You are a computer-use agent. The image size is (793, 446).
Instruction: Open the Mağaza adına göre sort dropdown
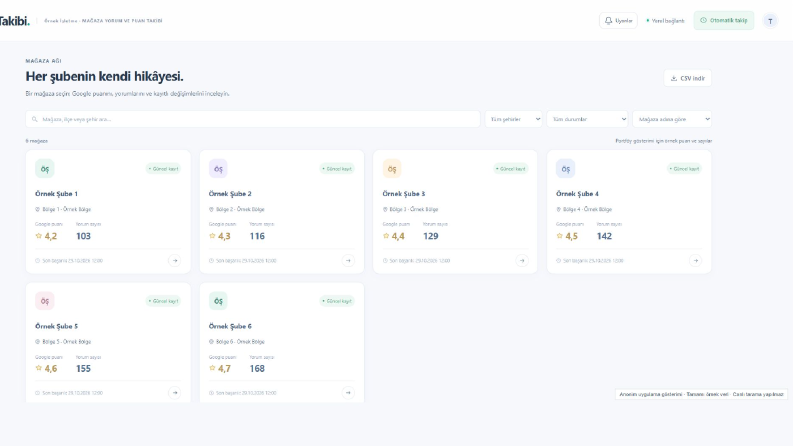672,119
